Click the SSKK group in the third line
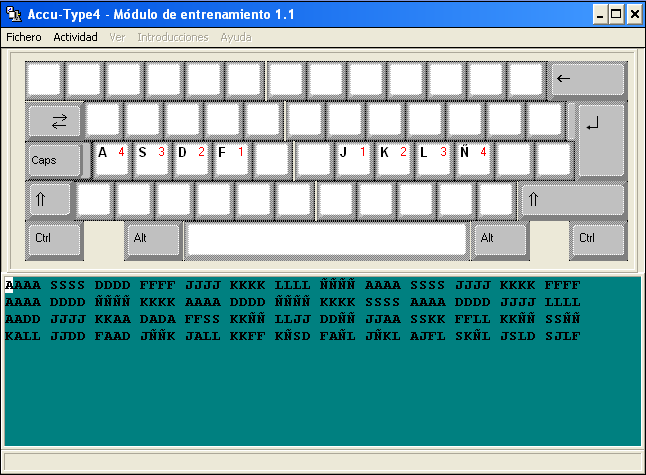The image size is (646, 475). (427, 319)
